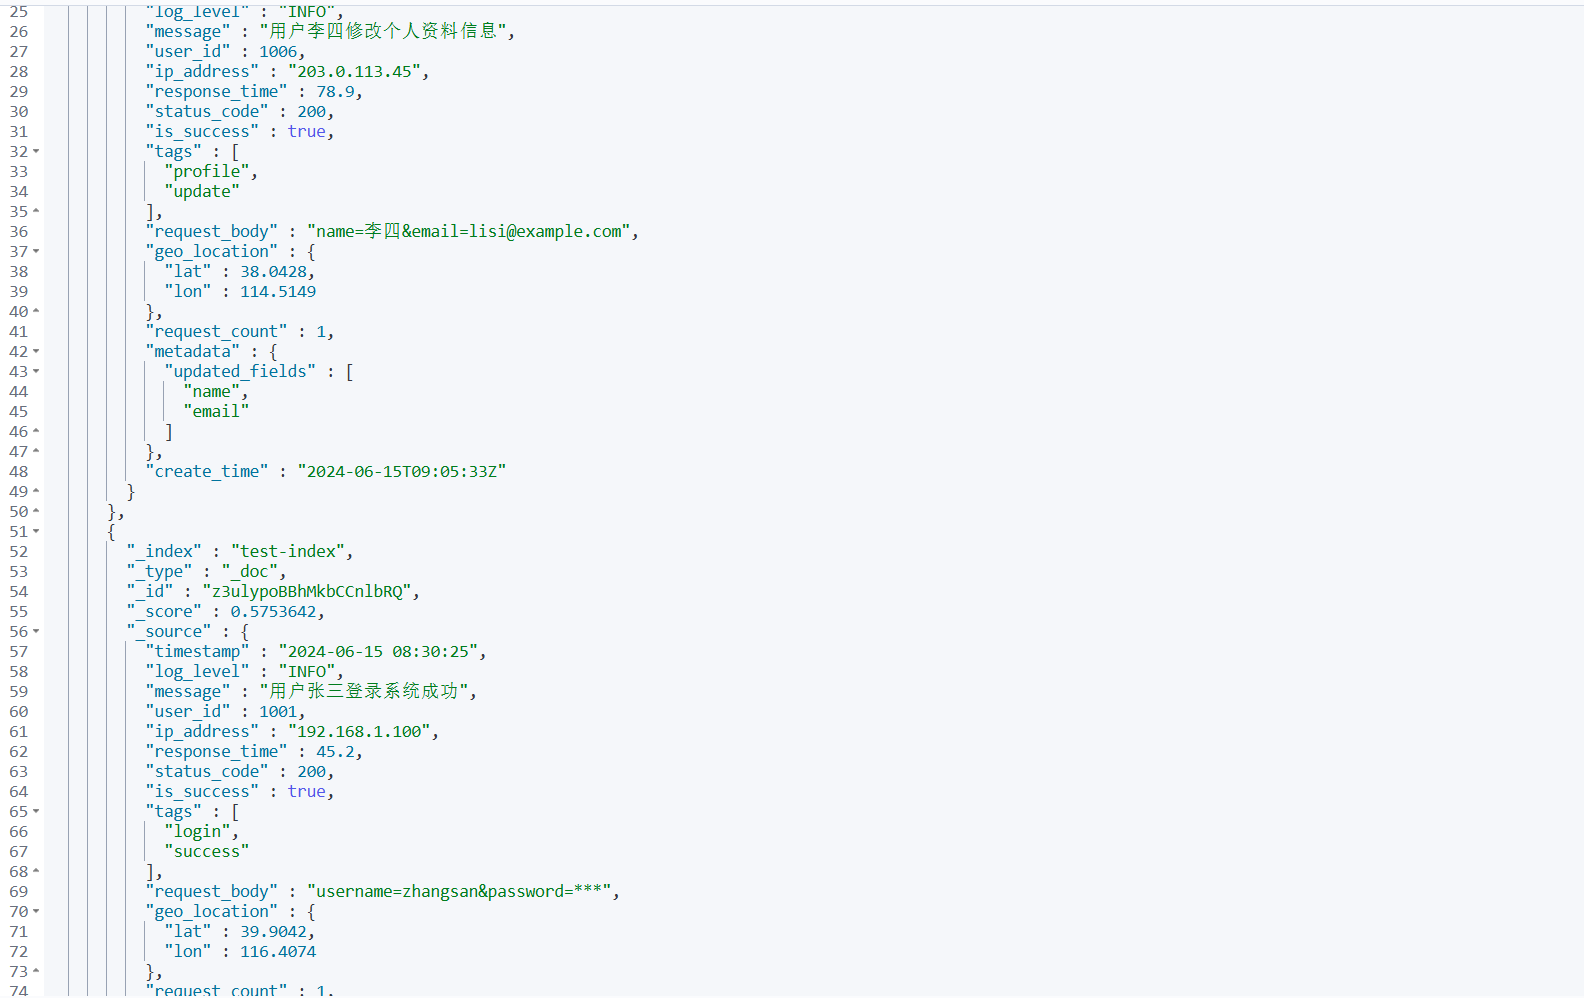This screenshot has height=998, width=1584.
Task: Click lat value 38.0428
Action: tap(273, 271)
